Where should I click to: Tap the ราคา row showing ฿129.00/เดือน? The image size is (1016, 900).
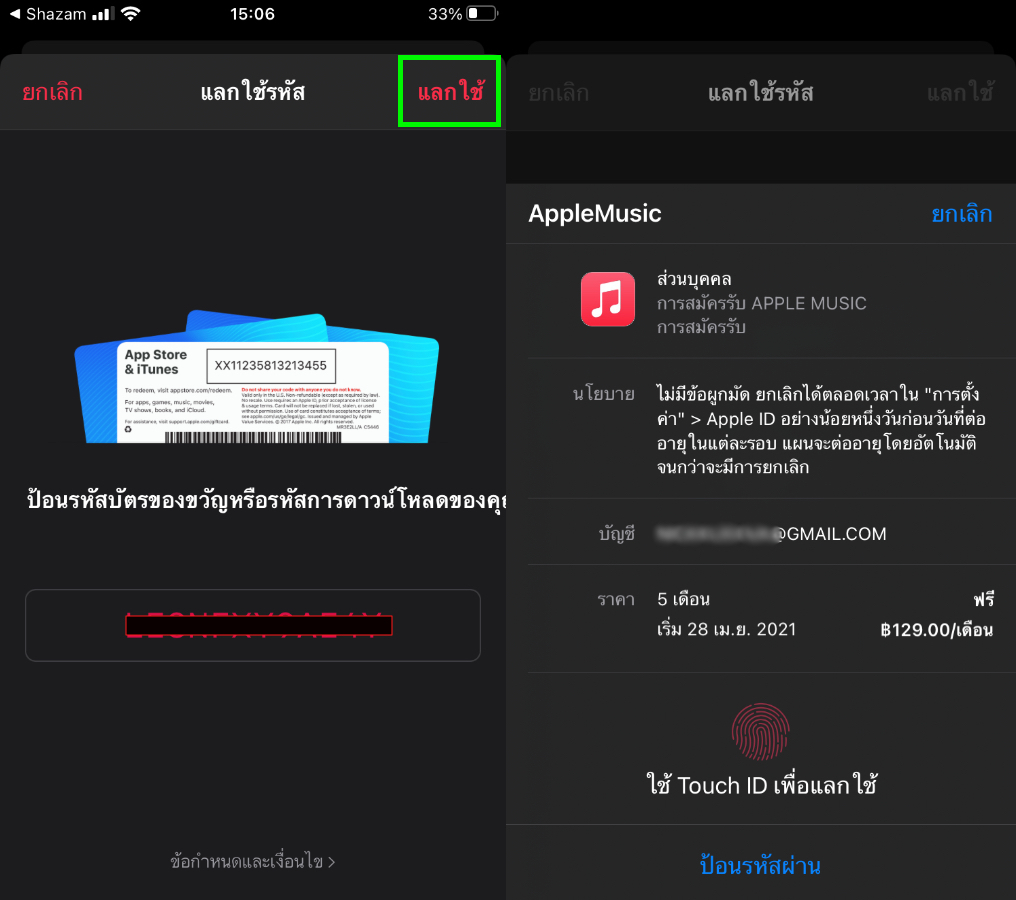(x=760, y=616)
